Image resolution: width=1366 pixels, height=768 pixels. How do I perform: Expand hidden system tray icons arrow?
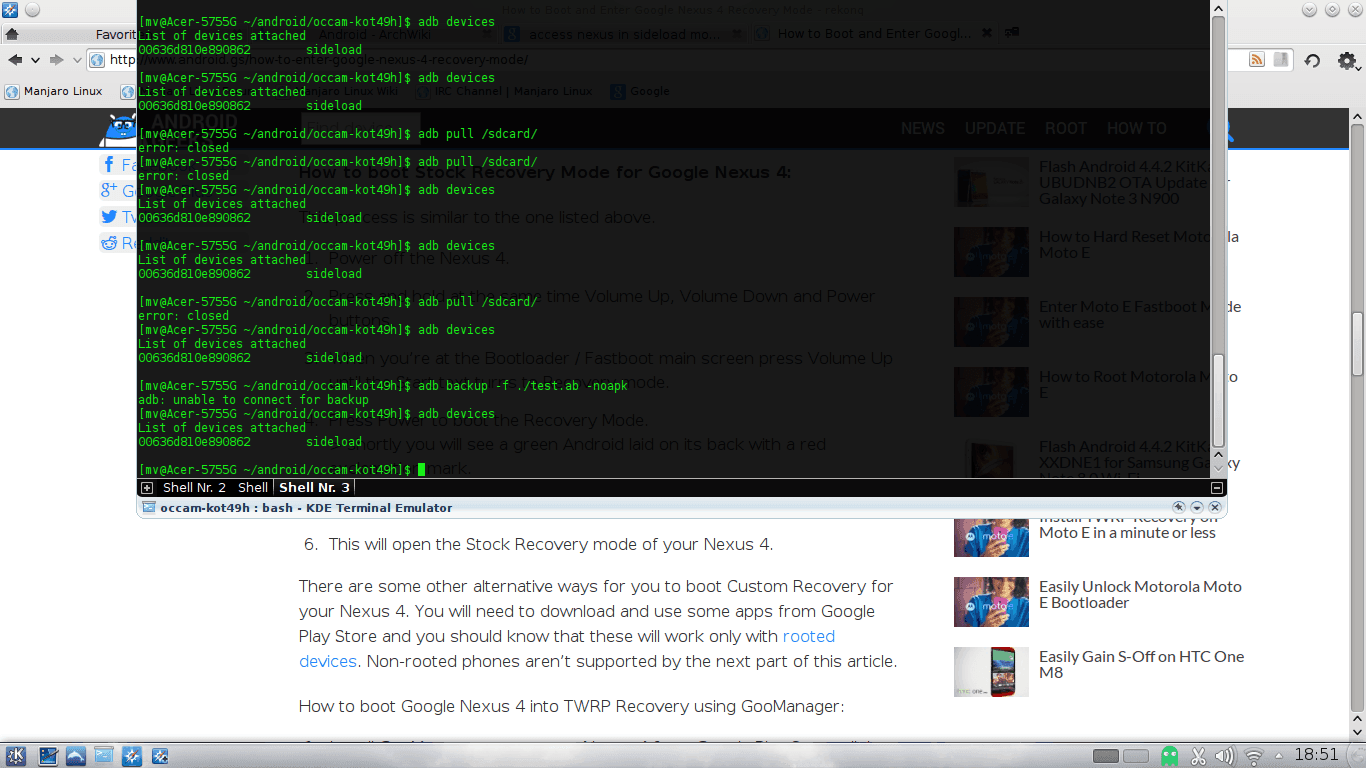pos(1277,756)
